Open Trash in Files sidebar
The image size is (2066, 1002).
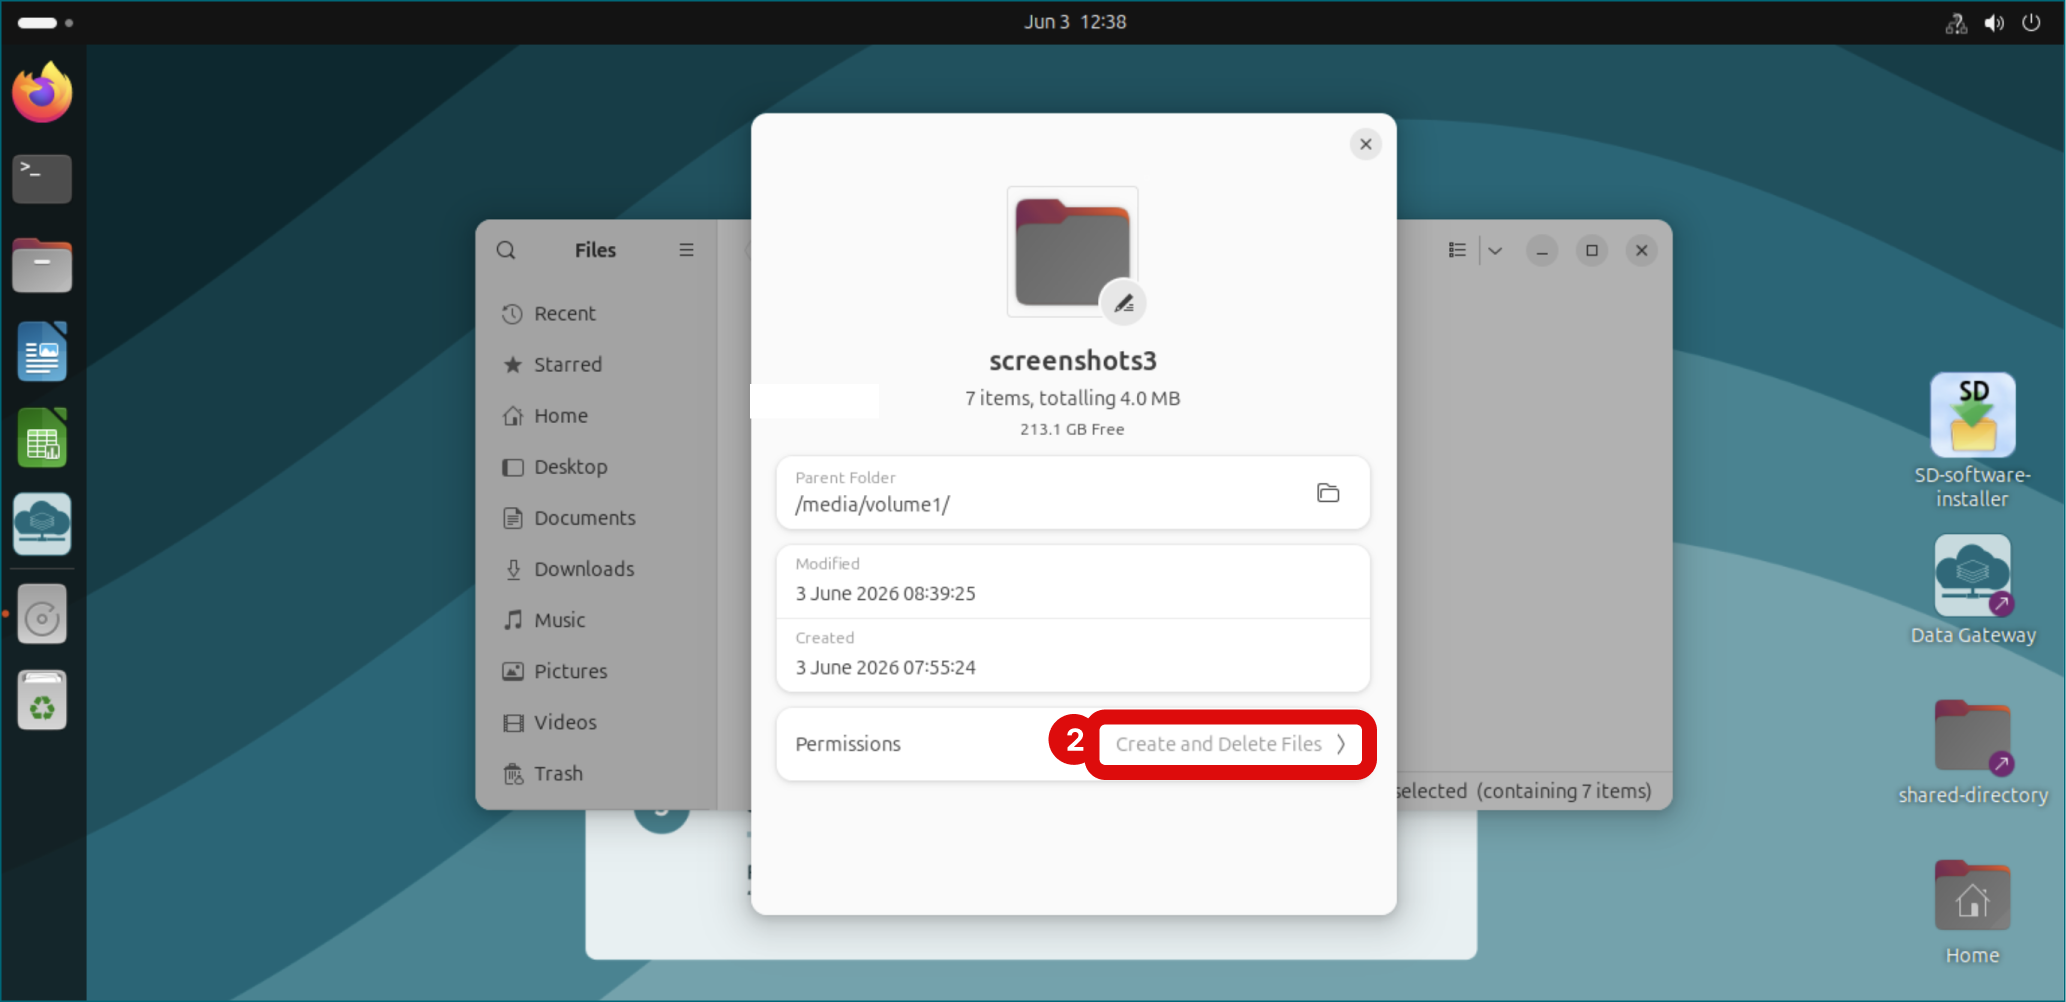(x=597, y=773)
